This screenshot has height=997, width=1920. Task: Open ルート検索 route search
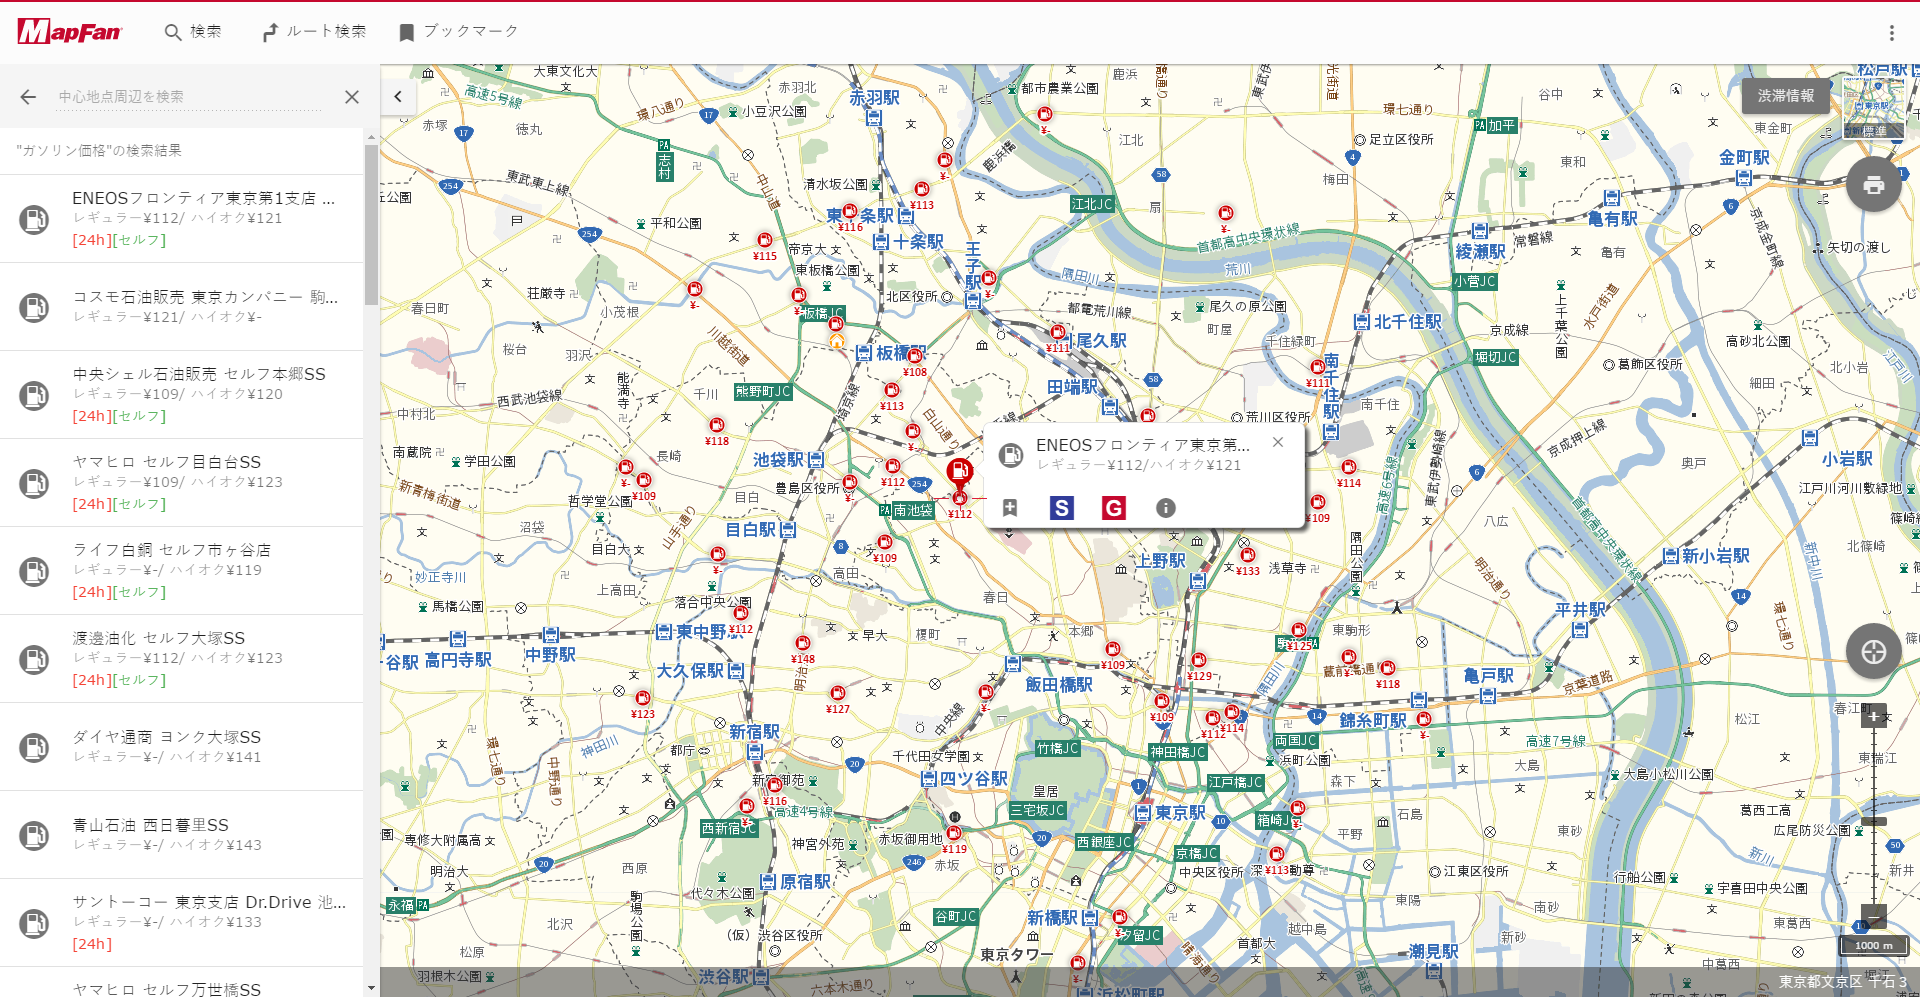314,32
